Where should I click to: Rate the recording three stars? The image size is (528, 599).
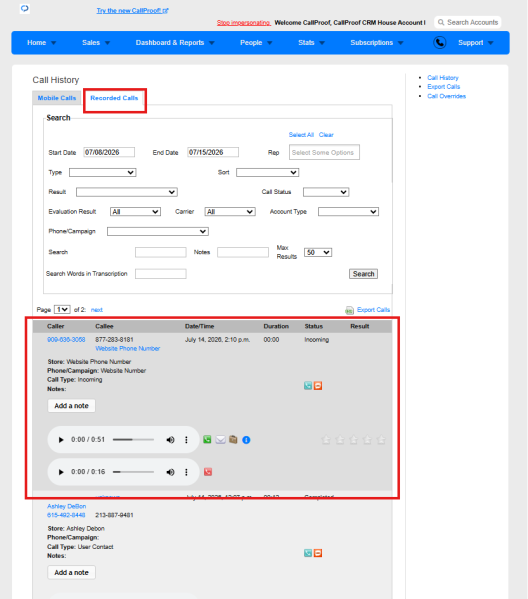(x=353, y=440)
